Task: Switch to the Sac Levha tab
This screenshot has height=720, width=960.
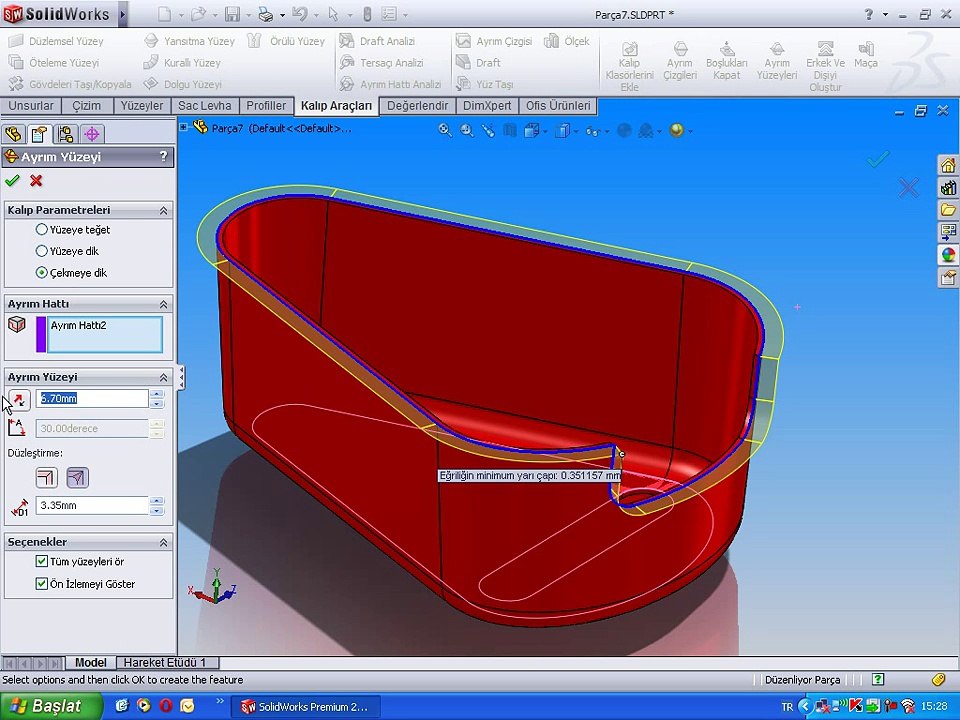Action: pos(204,105)
